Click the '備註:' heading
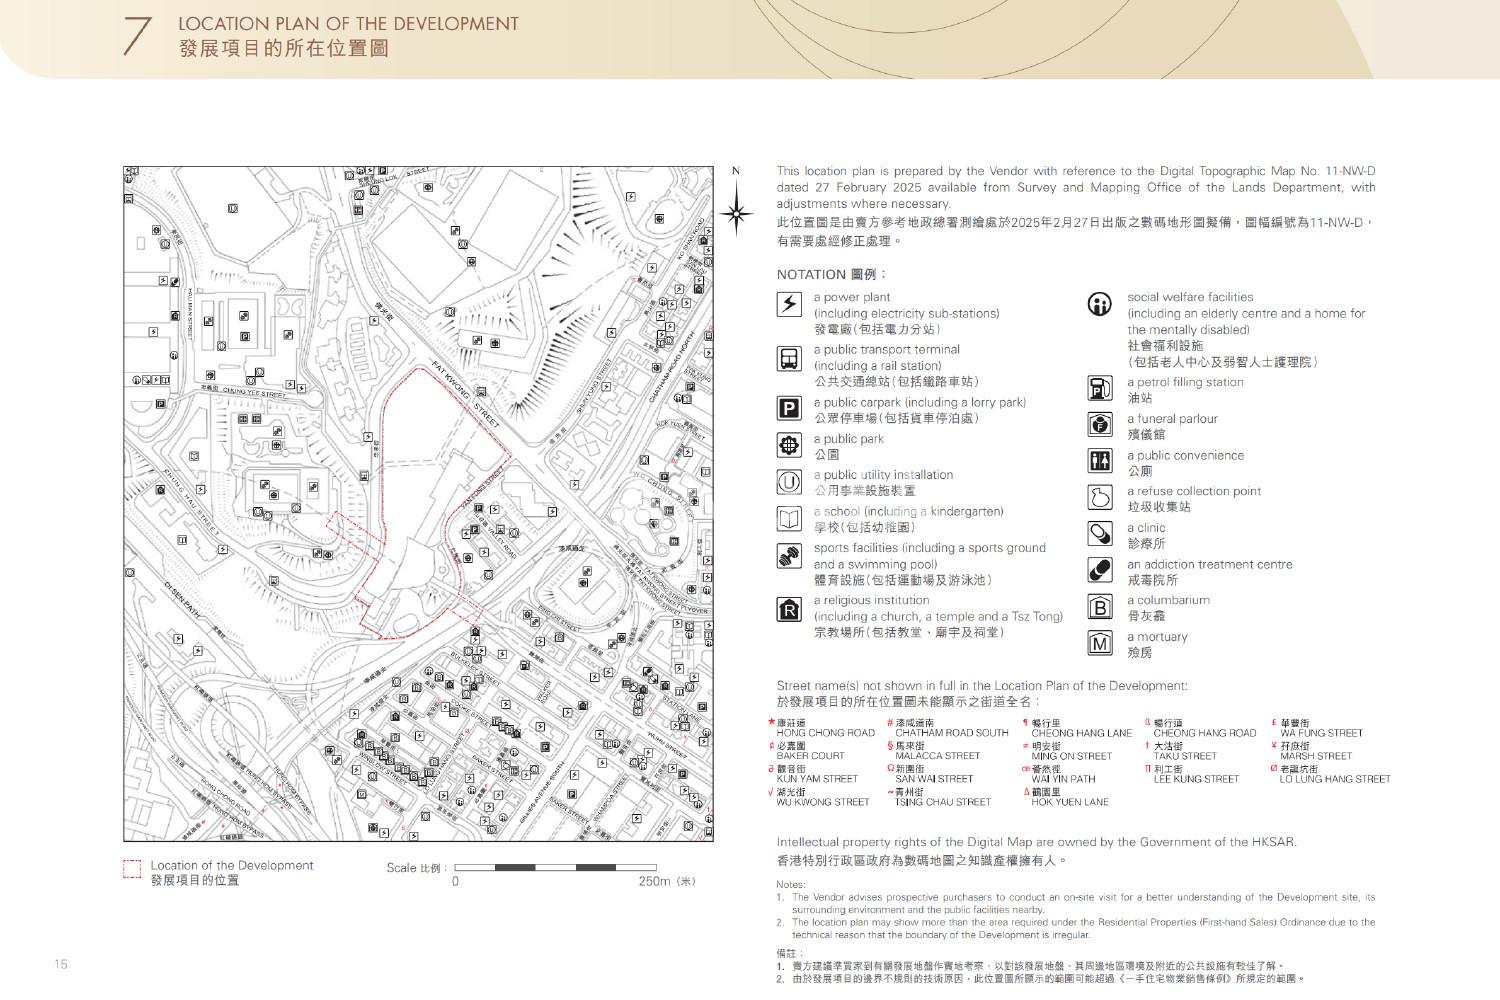Image resolution: width=1500 pixels, height=1000 pixels. [790, 953]
